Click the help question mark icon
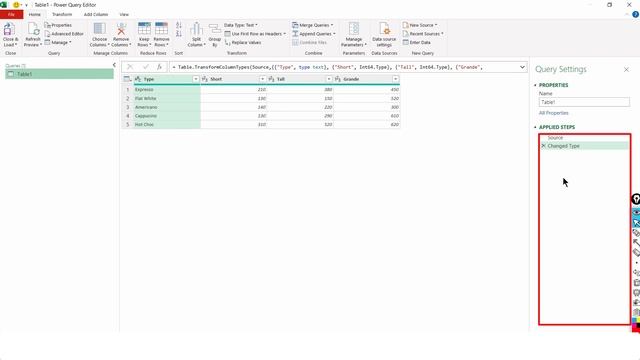 click(x=635, y=14)
